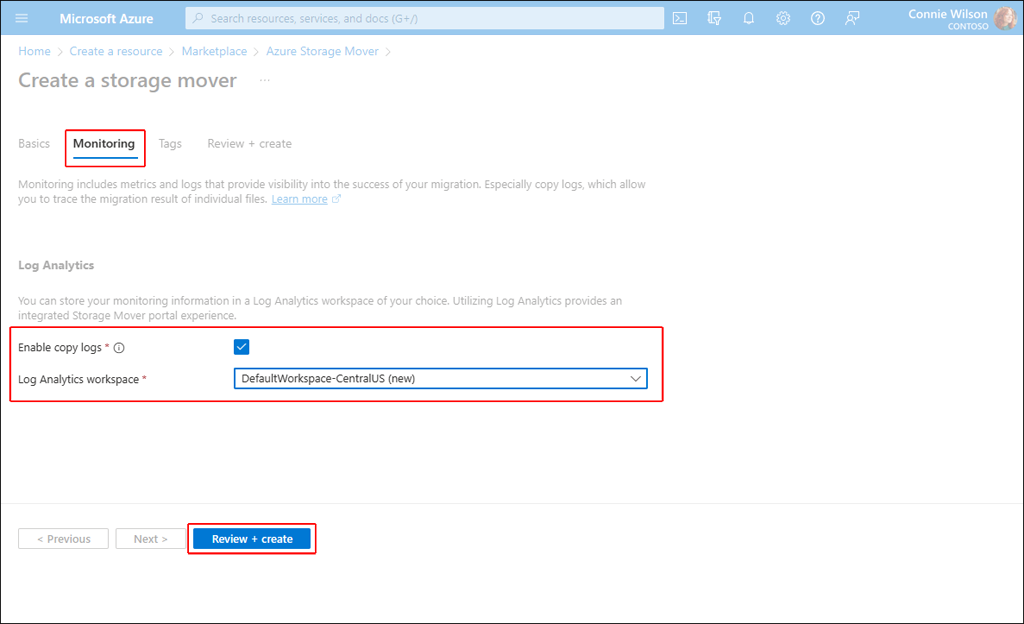Click the Azure Storage Mover breadcrumb
Viewport: 1024px width, 624px height.
[x=322, y=51]
